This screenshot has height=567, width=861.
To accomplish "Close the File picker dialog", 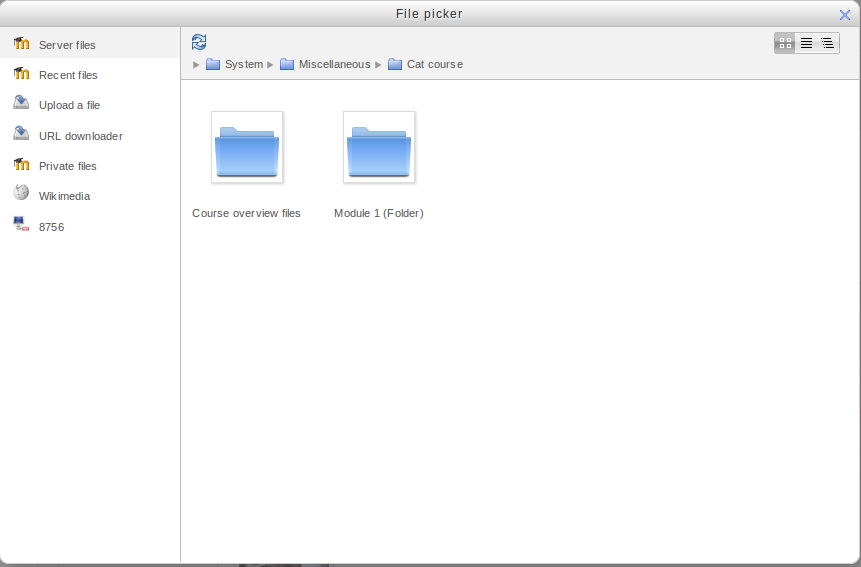I will coord(845,15).
